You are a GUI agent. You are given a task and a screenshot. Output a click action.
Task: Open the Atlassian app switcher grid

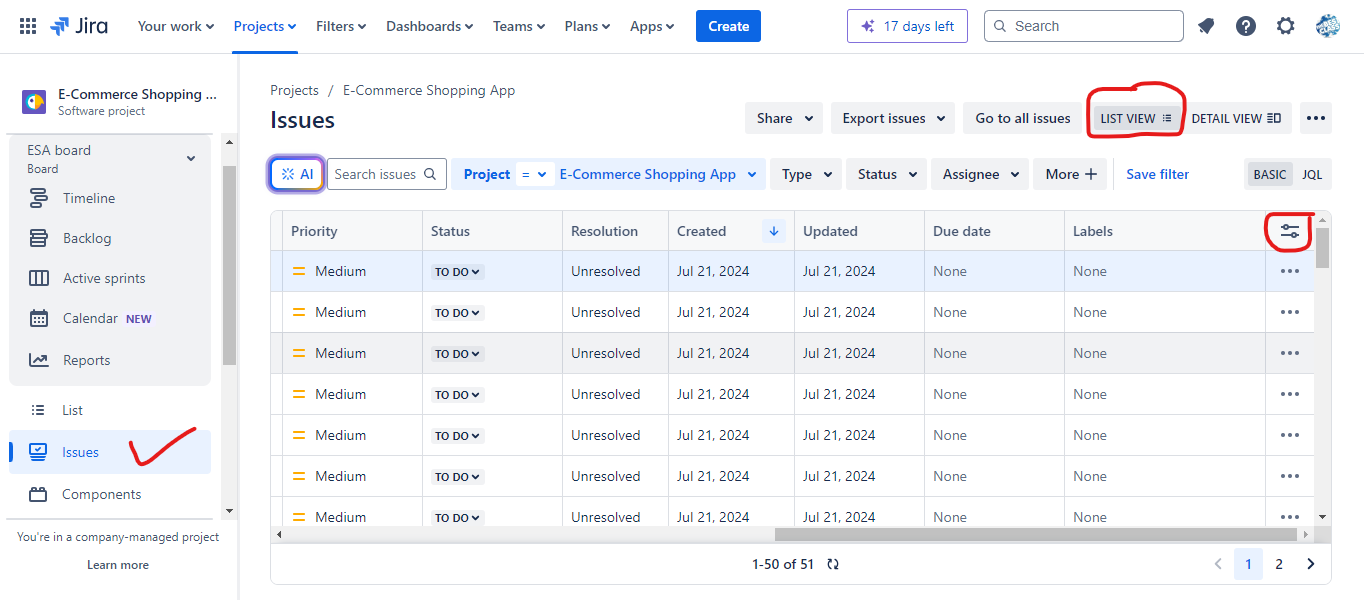tap(27, 25)
